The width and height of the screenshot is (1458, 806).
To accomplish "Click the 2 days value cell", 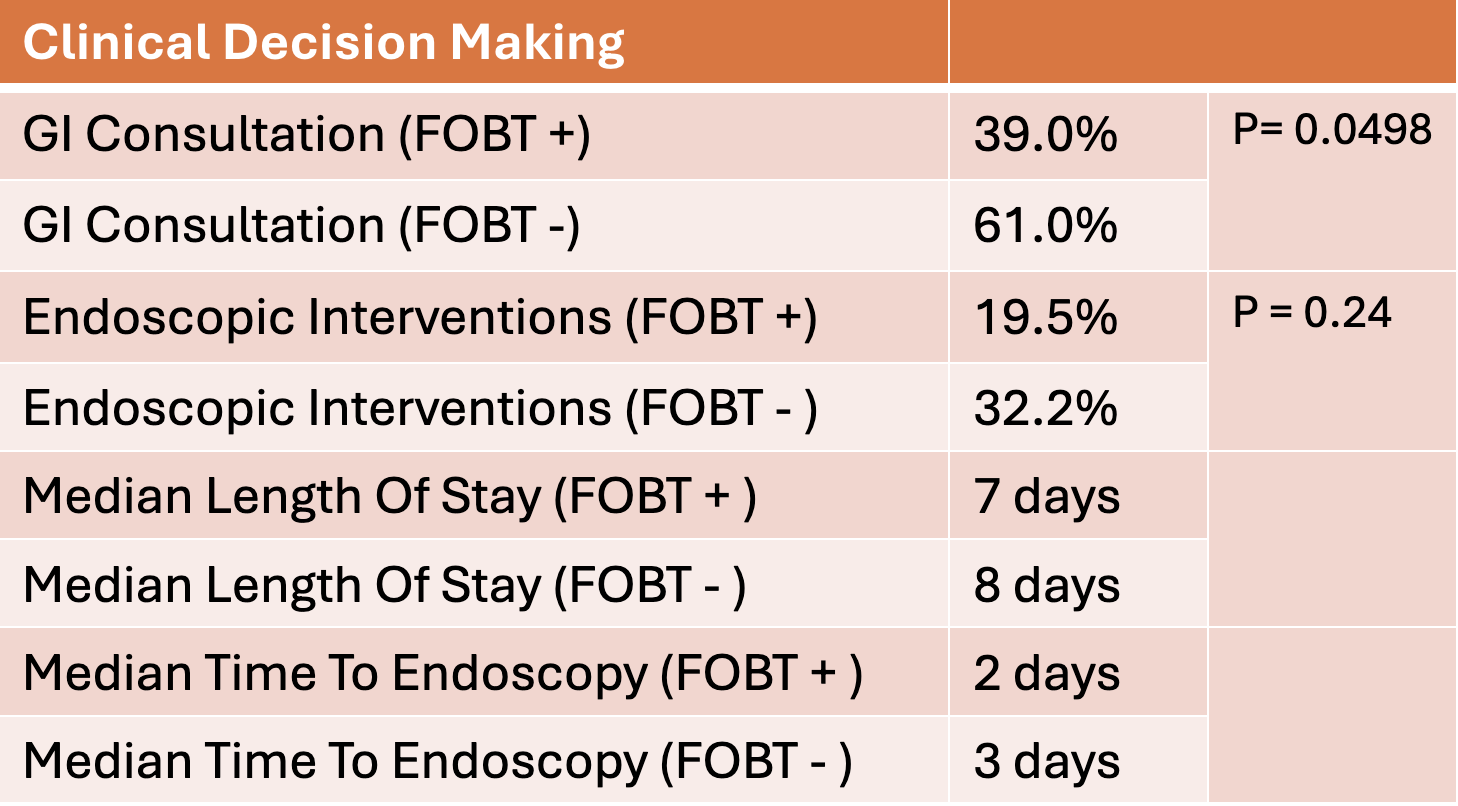I will (x=1078, y=672).
